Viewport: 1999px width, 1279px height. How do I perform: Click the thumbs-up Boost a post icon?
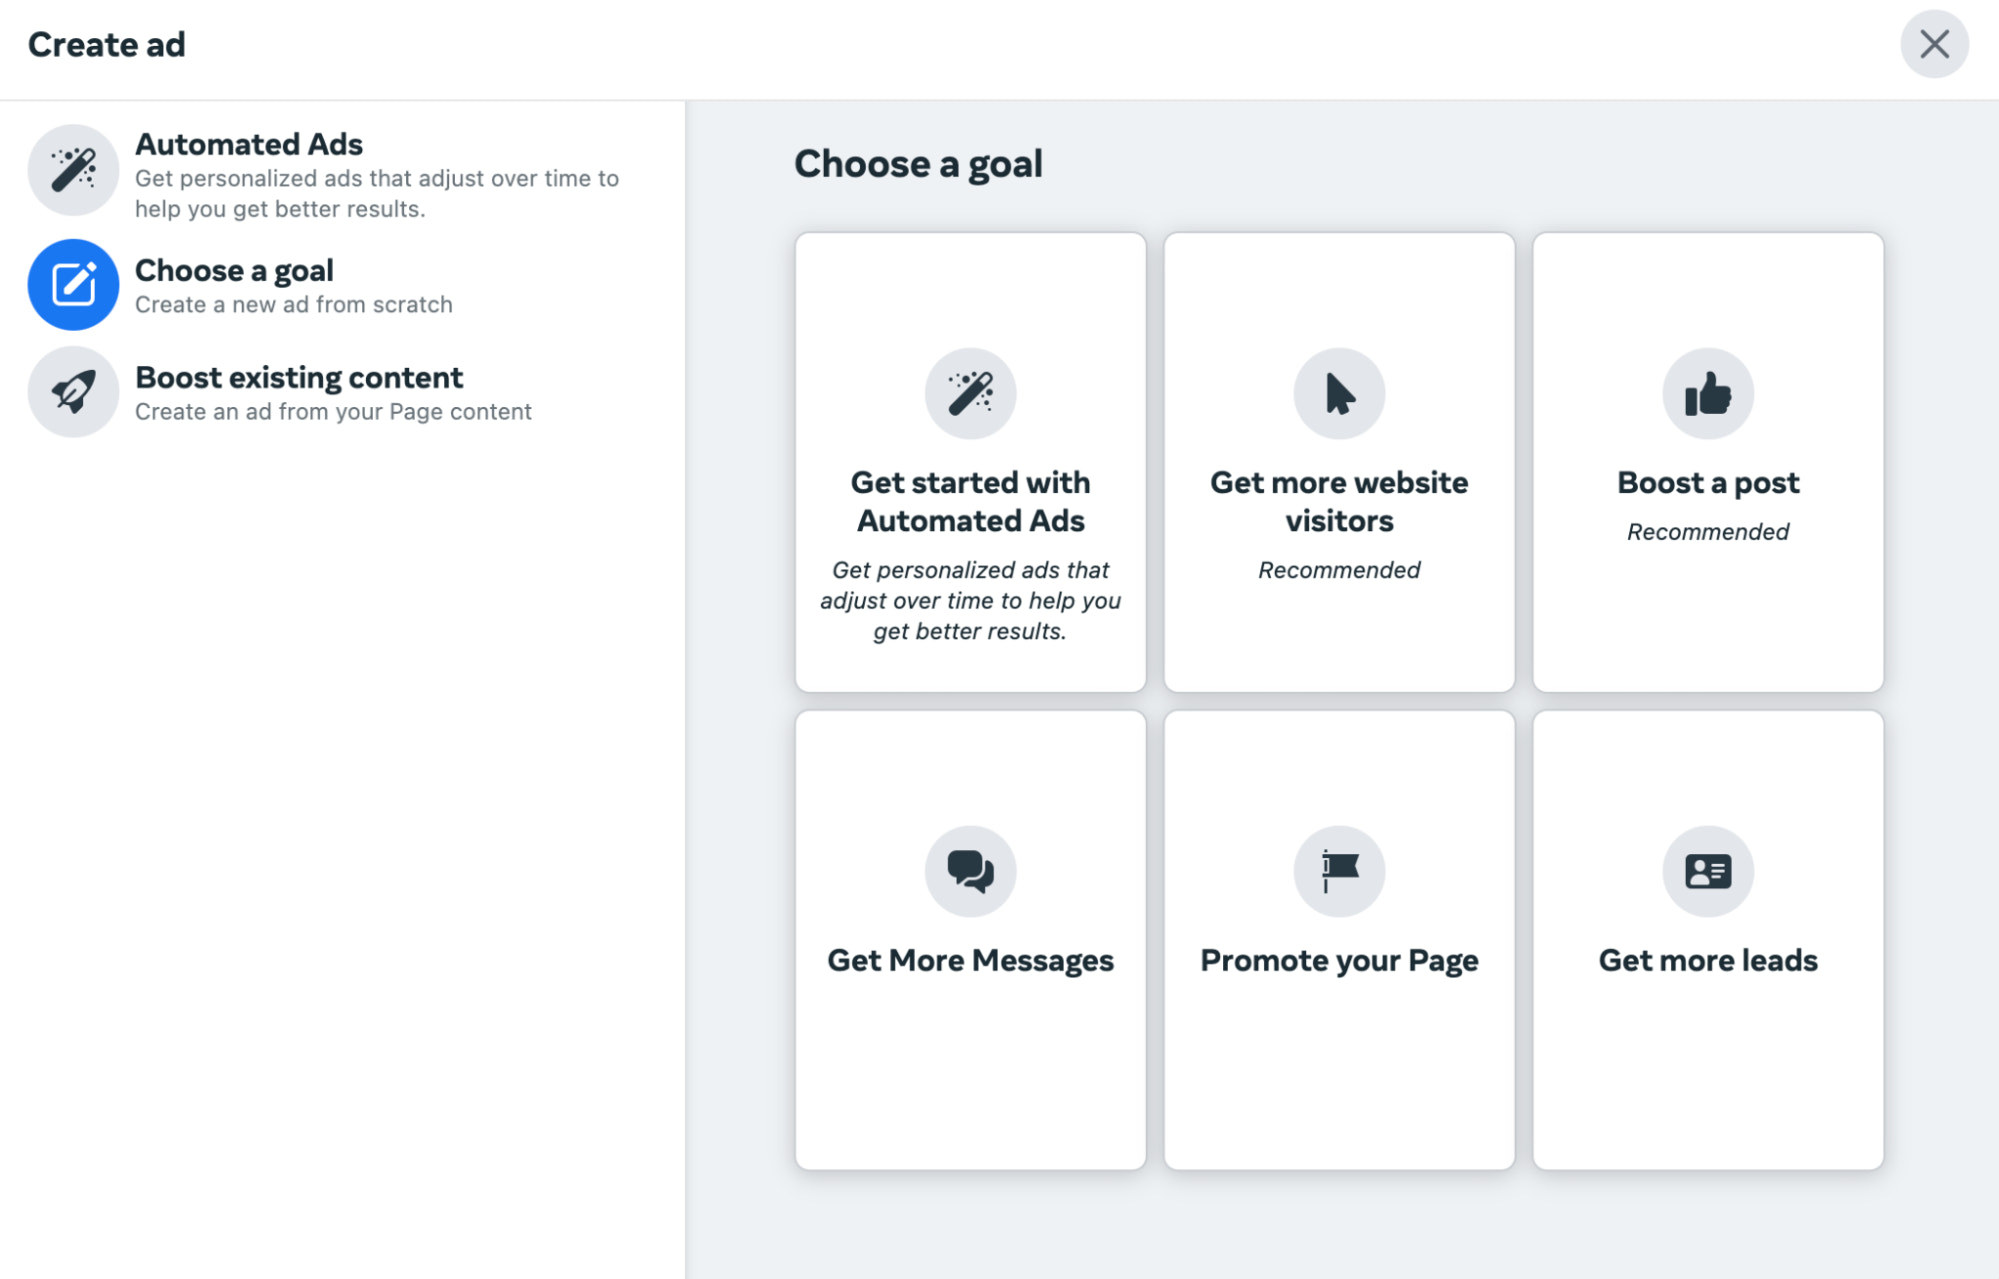click(x=1707, y=393)
